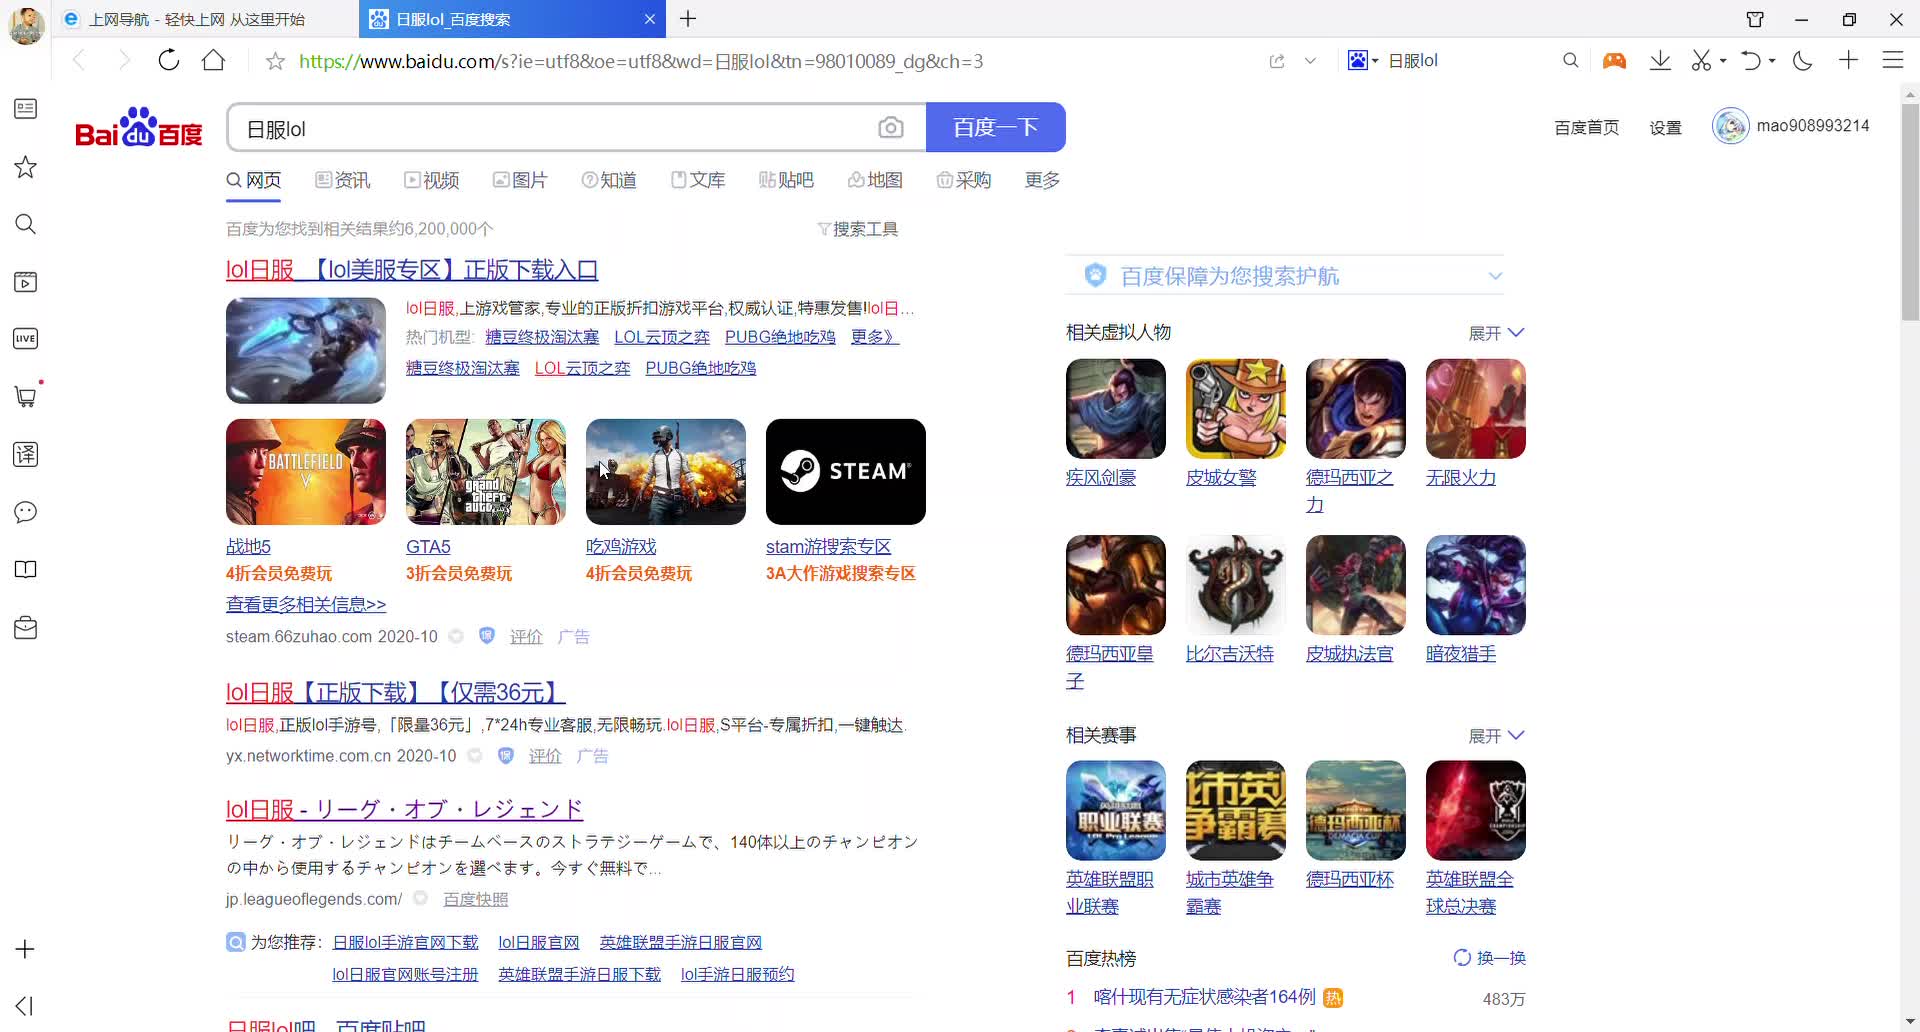1920x1032 pixels.
Task: Open sidebar shopping cart icon
Action: pos(26,396)
